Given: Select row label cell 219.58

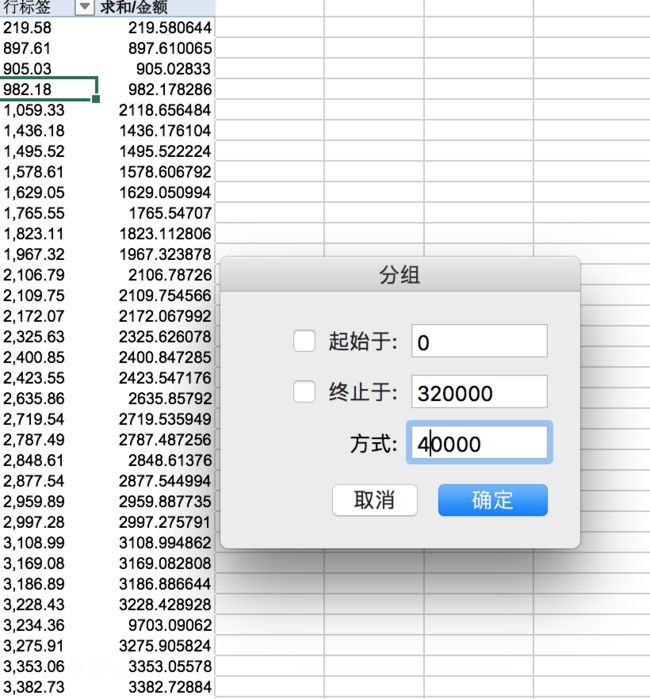Looking at the screenshot, I should [x=49, y=28].
